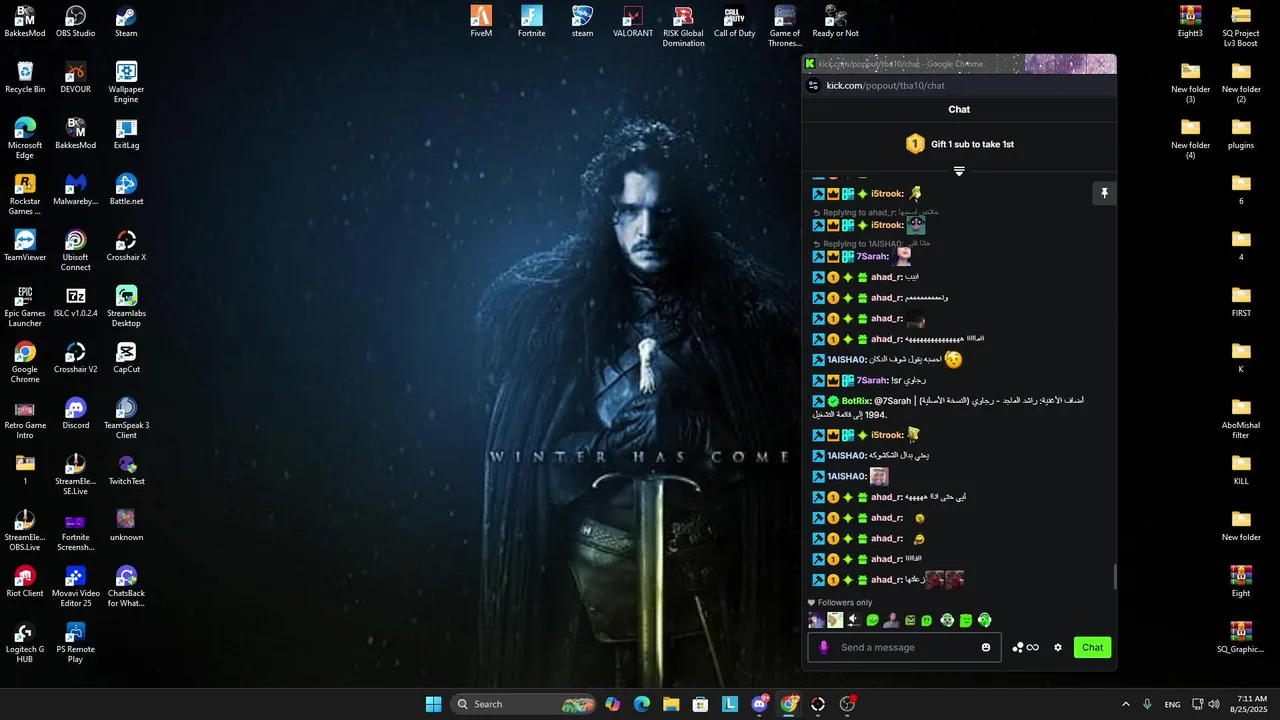Open the KILL folder
1280x720 pixels.
click(1241, 469)
